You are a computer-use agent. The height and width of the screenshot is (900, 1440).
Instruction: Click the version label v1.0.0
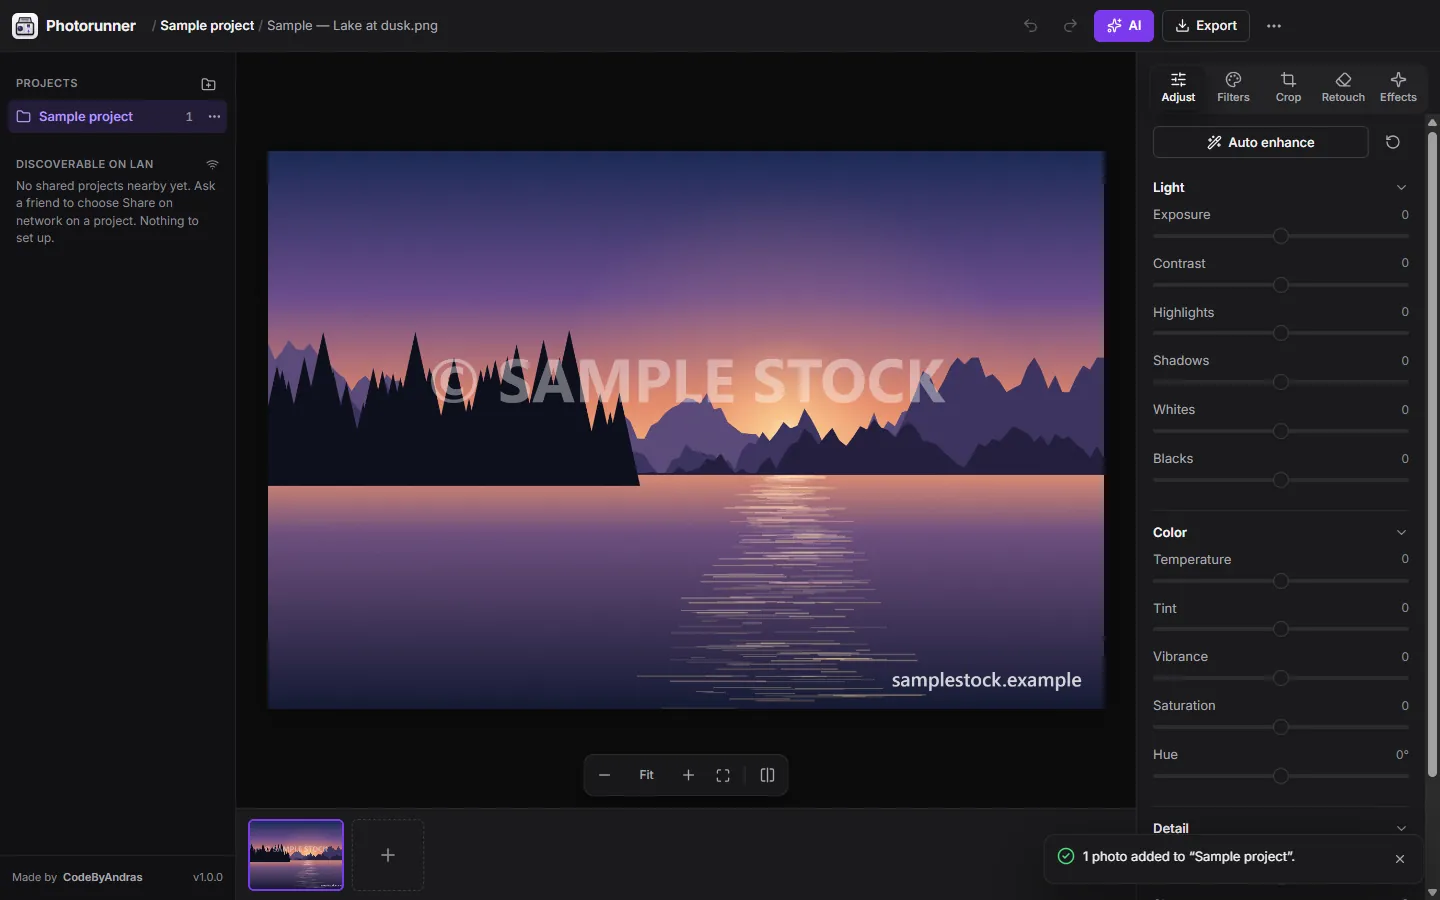click(208, 878)
